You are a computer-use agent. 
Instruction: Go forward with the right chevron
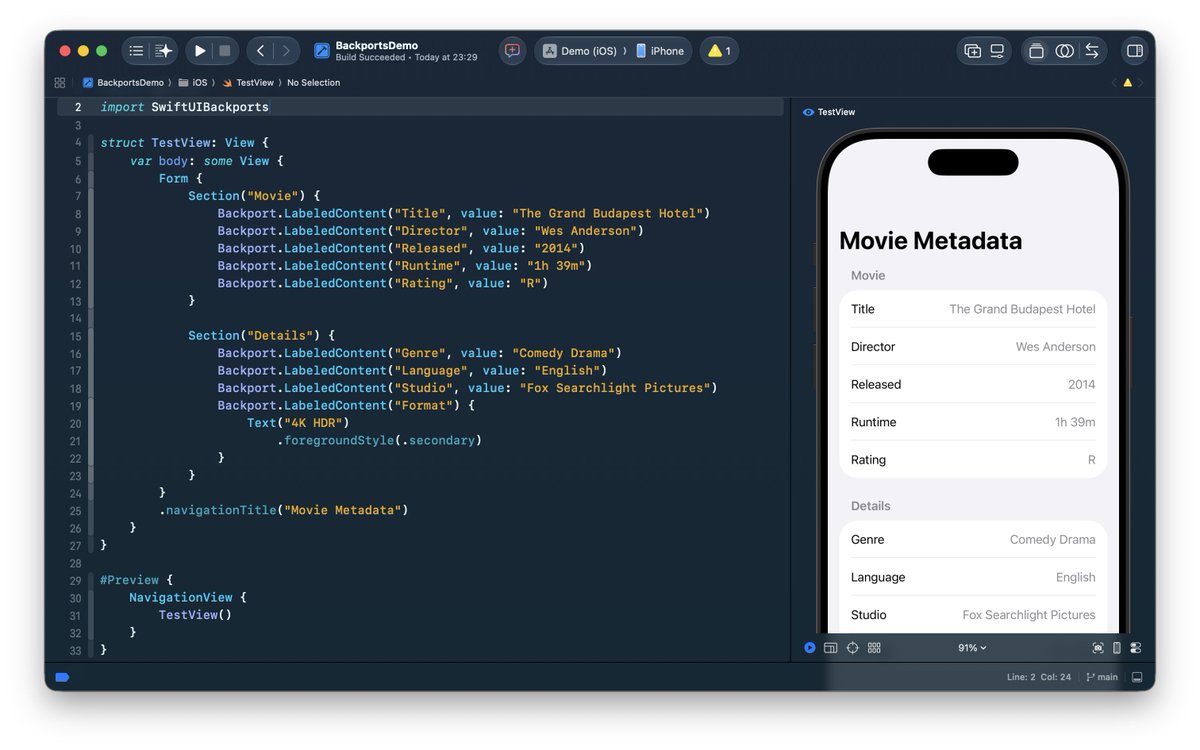286,51
